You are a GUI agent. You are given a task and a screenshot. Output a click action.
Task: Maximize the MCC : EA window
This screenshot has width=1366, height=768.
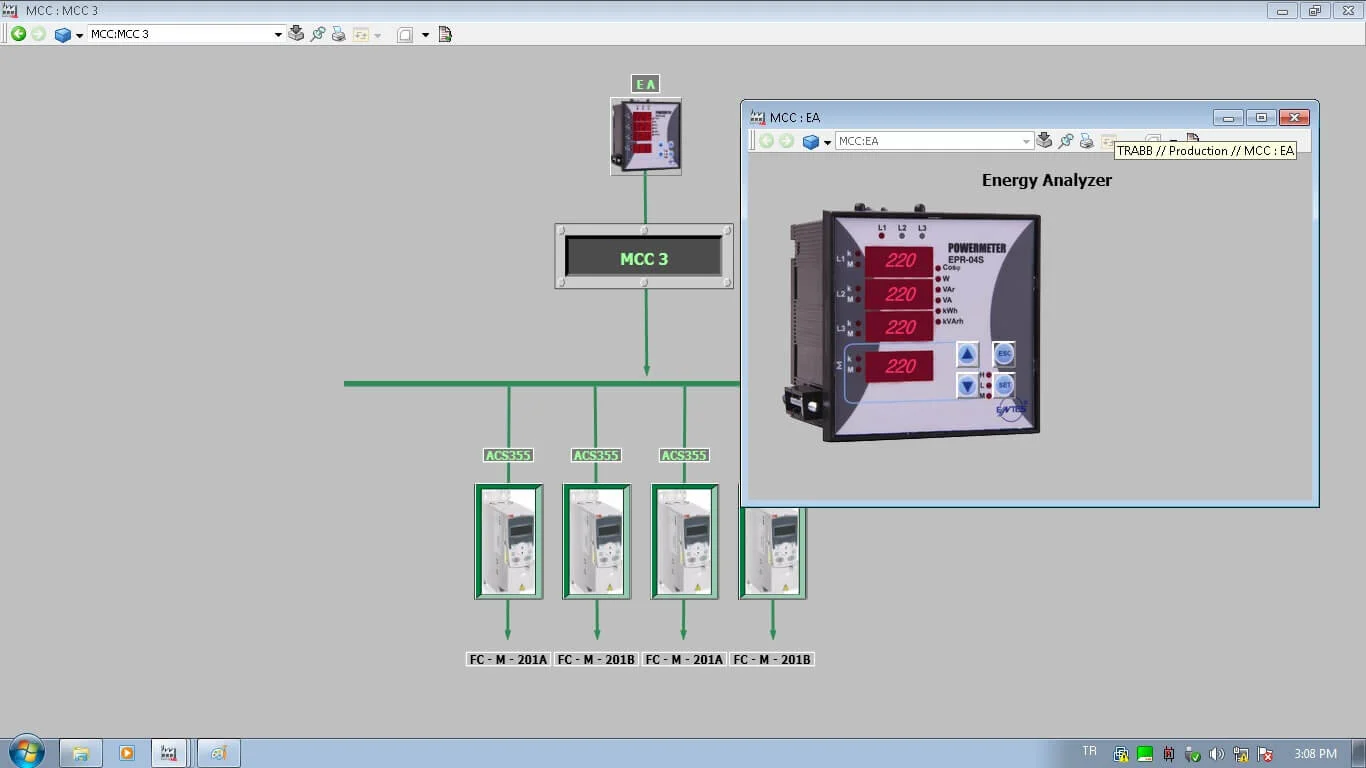[x=1261, y=118]
